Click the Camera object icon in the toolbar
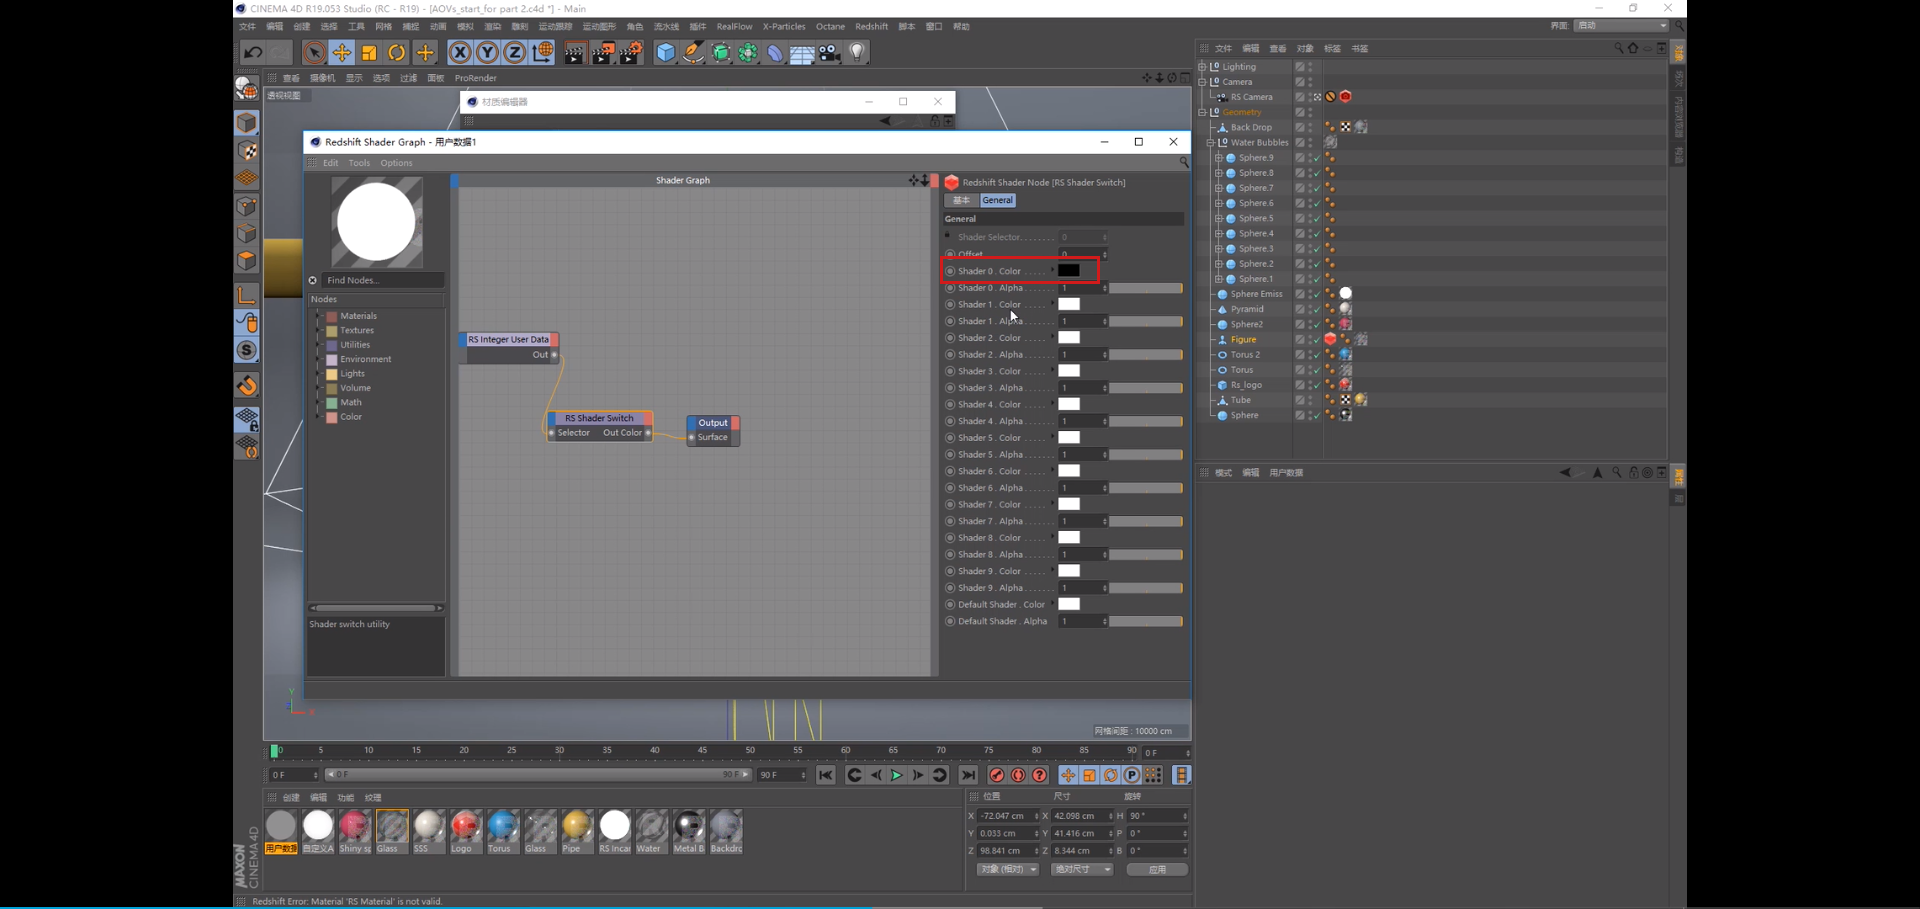Image resolution: width=1920 pixels, height=909 pixels. click(830, 53)
